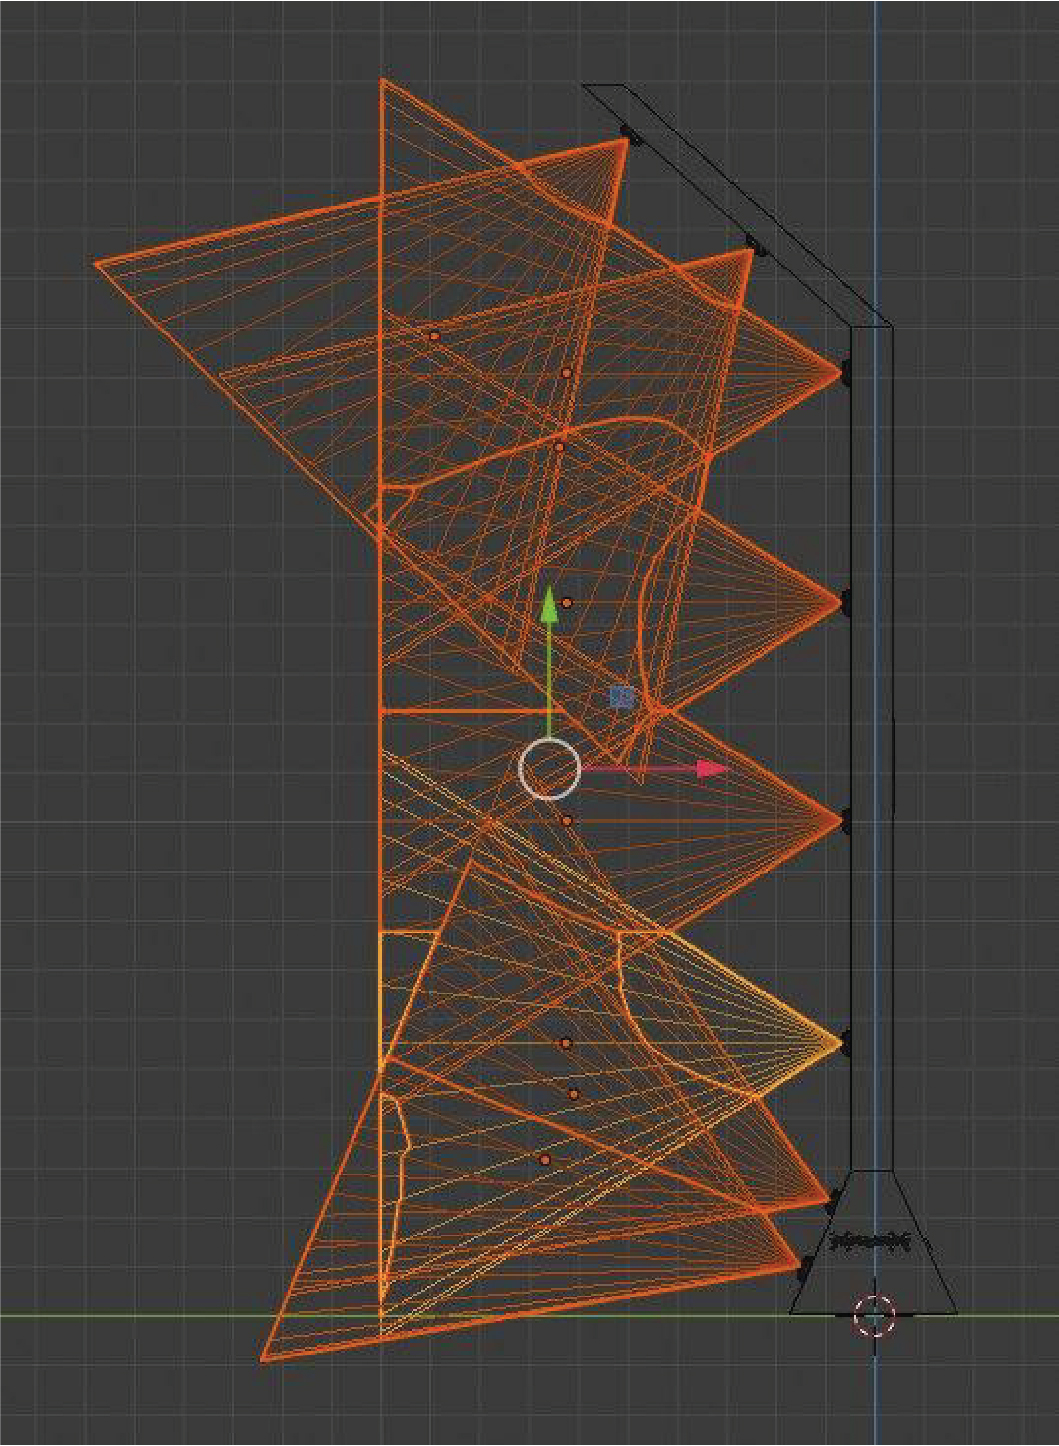
Task: Click the angled top arm of the black pole
Action: pyautogui.click(x=740, y=207)
